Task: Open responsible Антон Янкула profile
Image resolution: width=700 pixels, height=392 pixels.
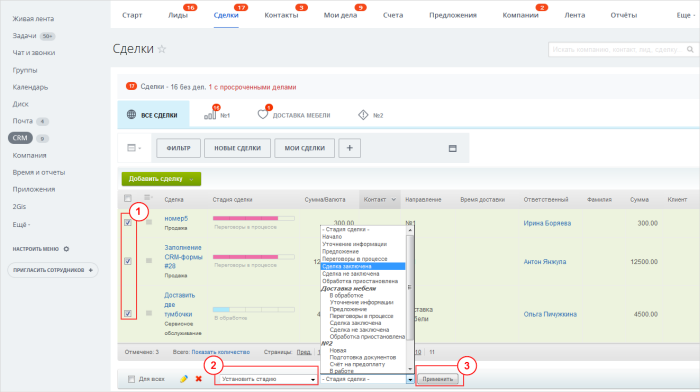Action: click(x=545, y=262)
